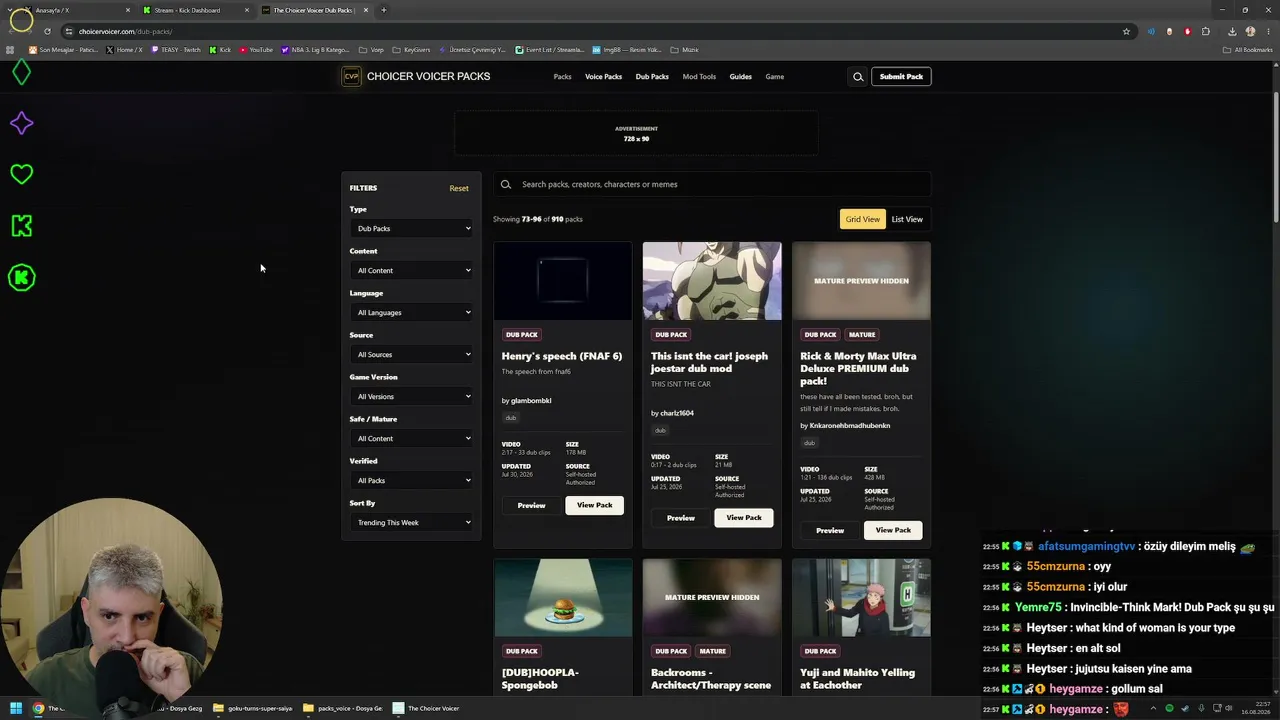
Task: Open the Type dropdown showing Dub Packs
Action: pyautogui.click(x=412, y=229)
